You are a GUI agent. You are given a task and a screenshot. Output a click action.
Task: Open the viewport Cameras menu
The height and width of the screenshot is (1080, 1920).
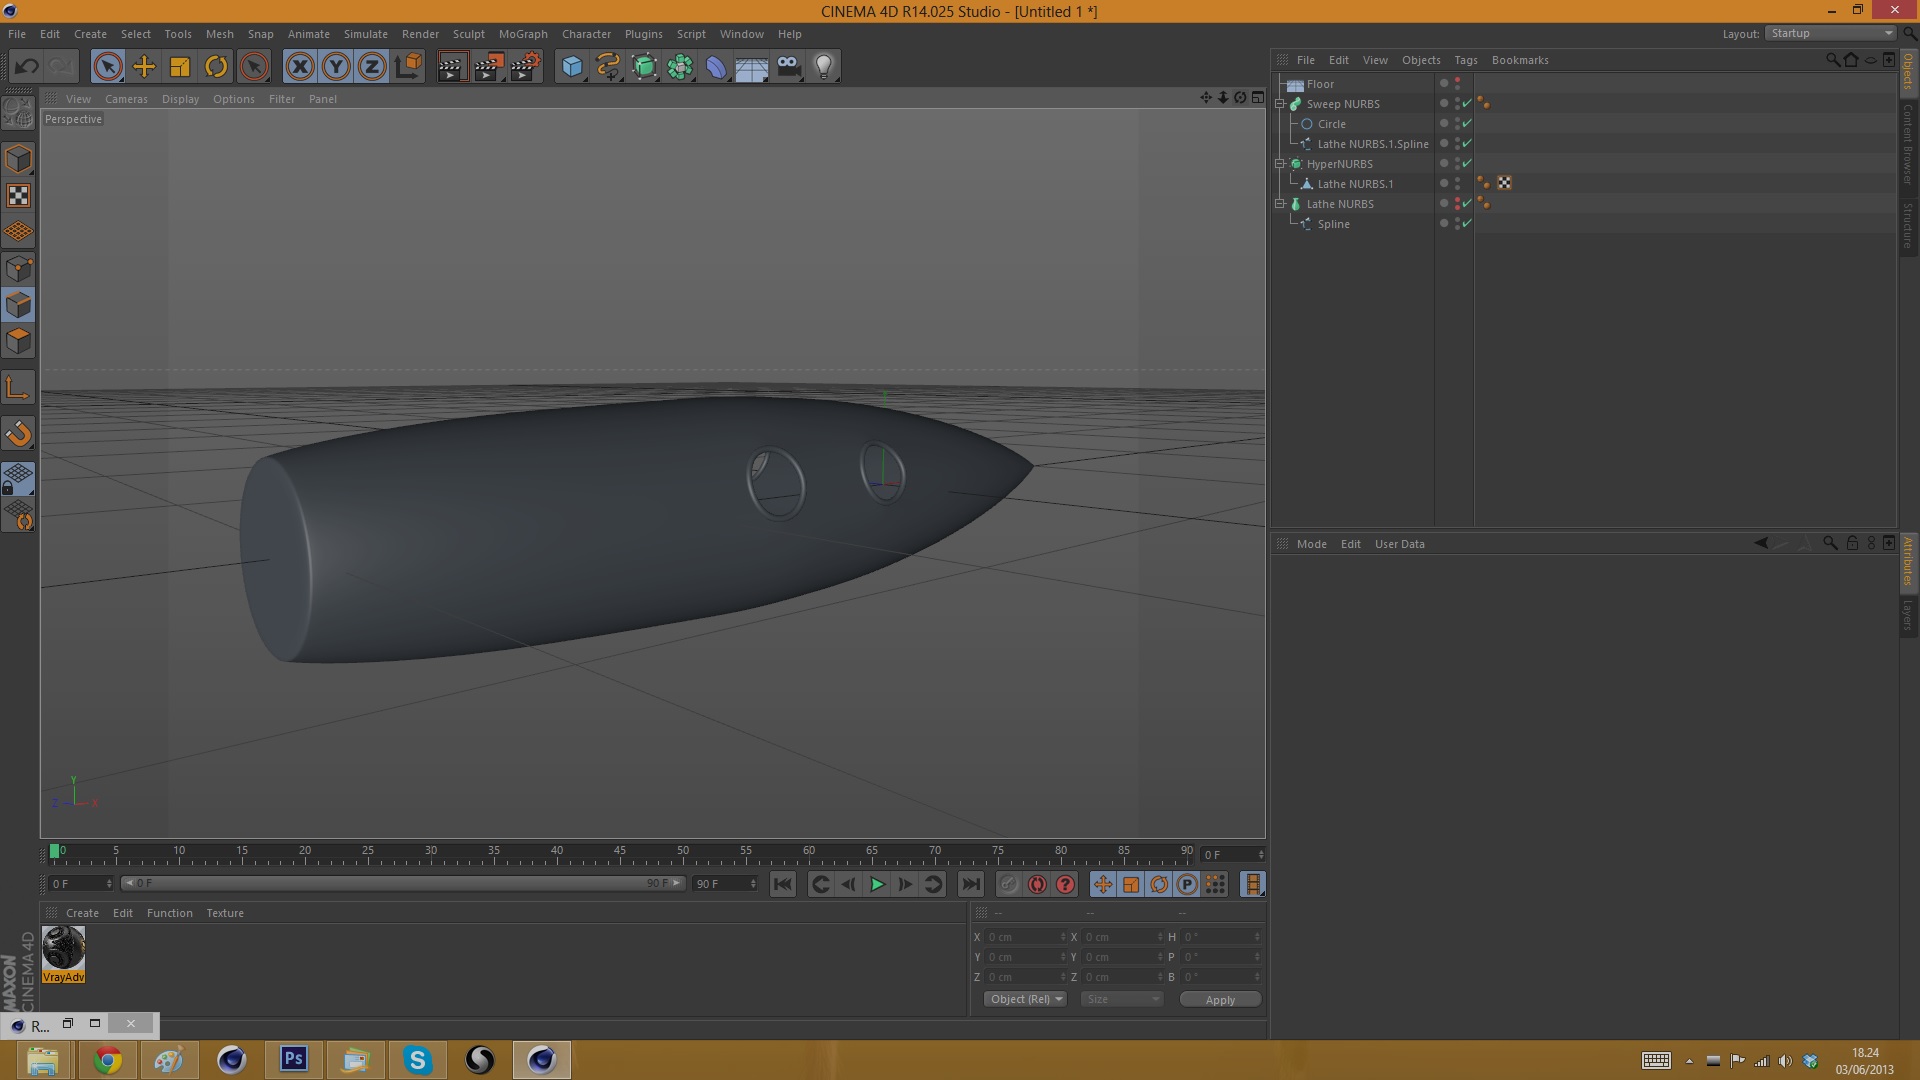click(126, 99)
